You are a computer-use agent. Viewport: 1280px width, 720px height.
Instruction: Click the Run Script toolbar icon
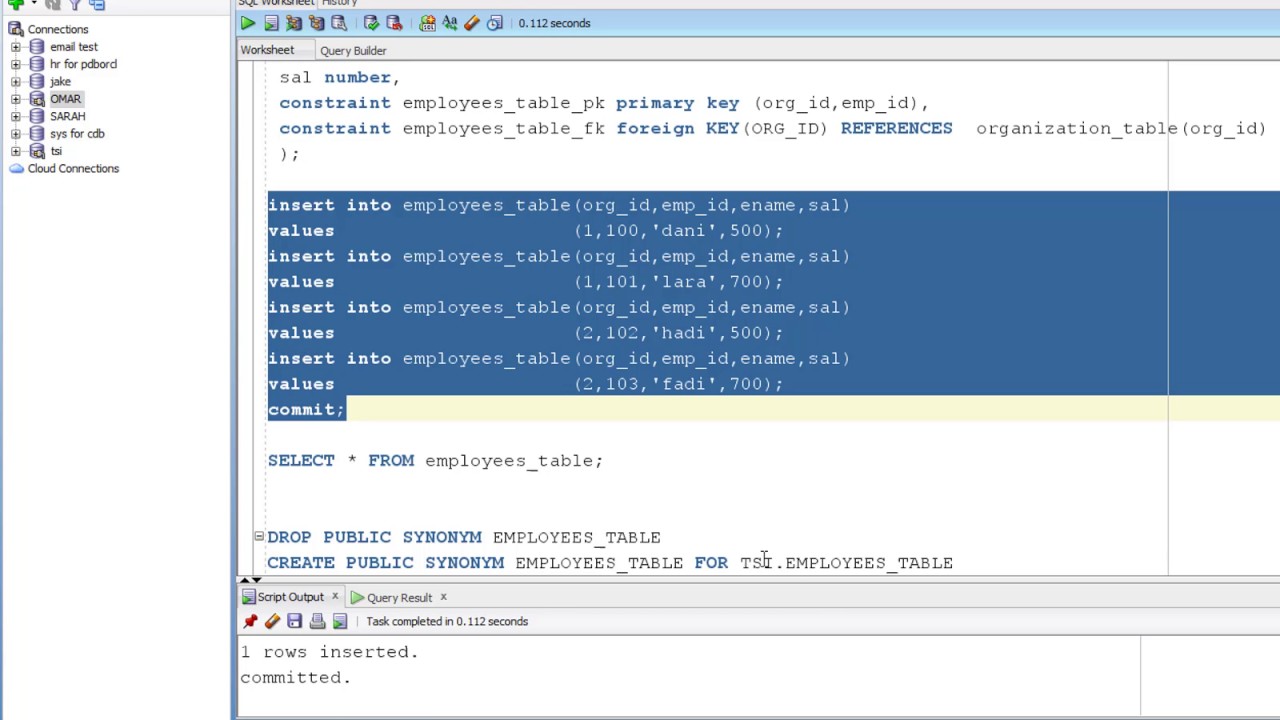coord(271,23)
